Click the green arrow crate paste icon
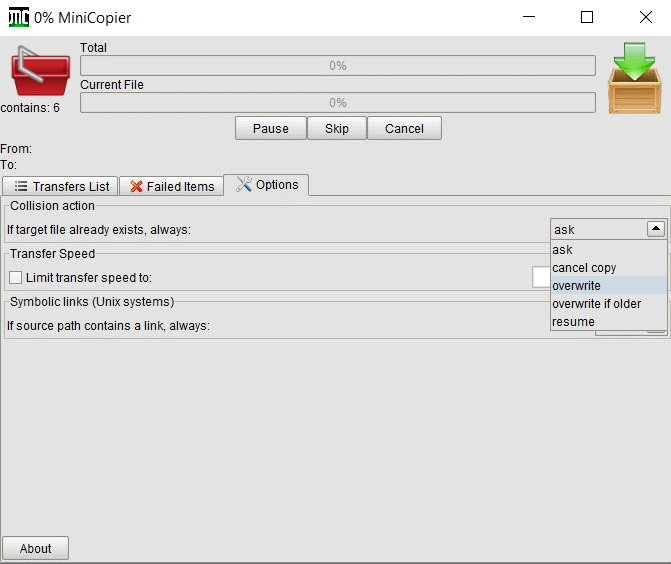The width and height of the screenshot is (671, 564). coord(635,77)
